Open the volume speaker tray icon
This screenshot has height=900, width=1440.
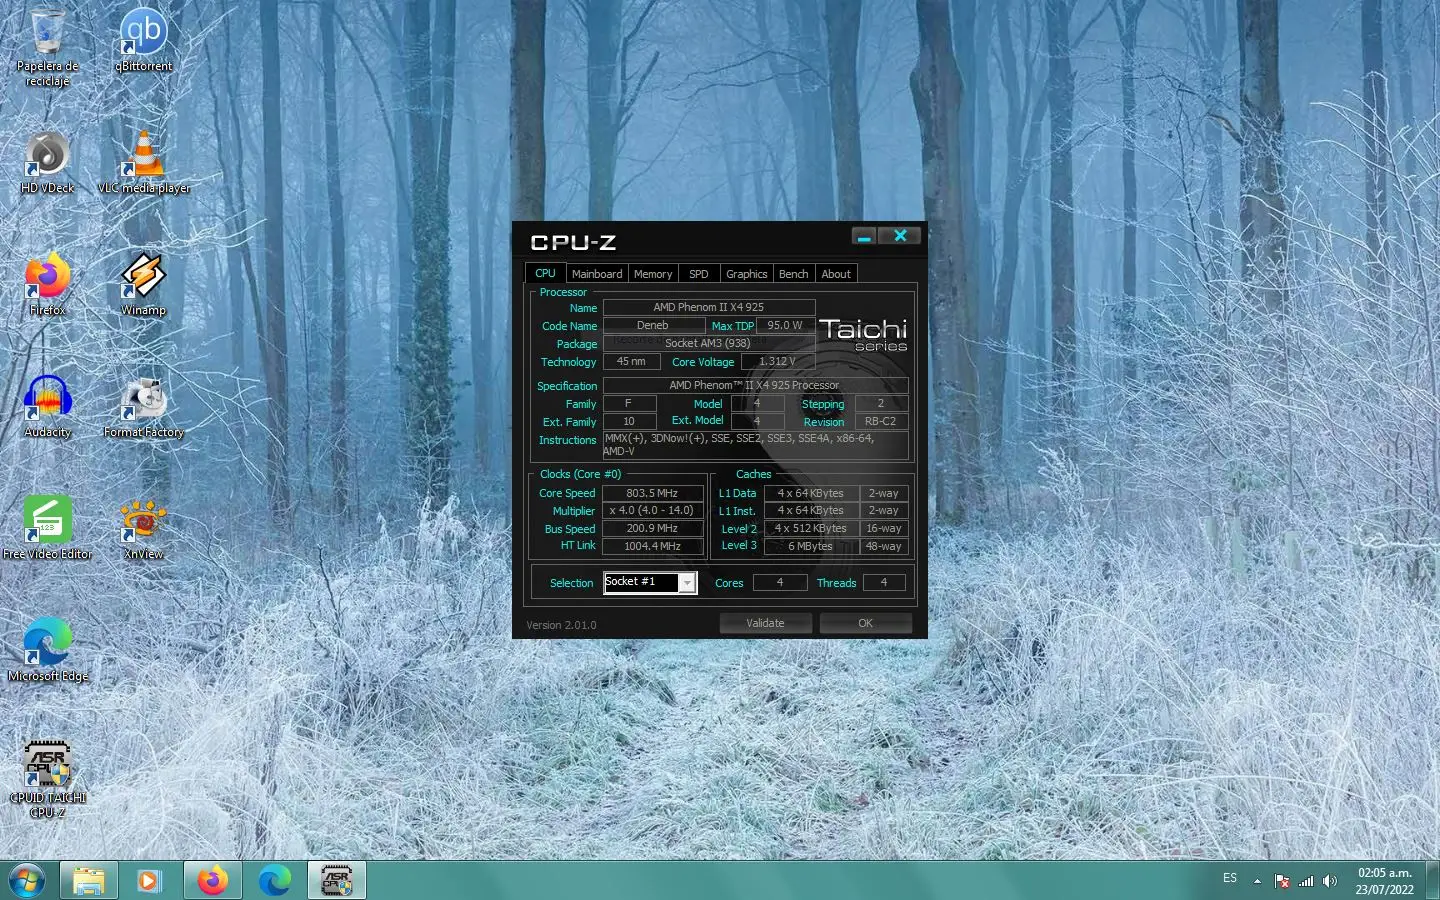[x=1330, y=881]
